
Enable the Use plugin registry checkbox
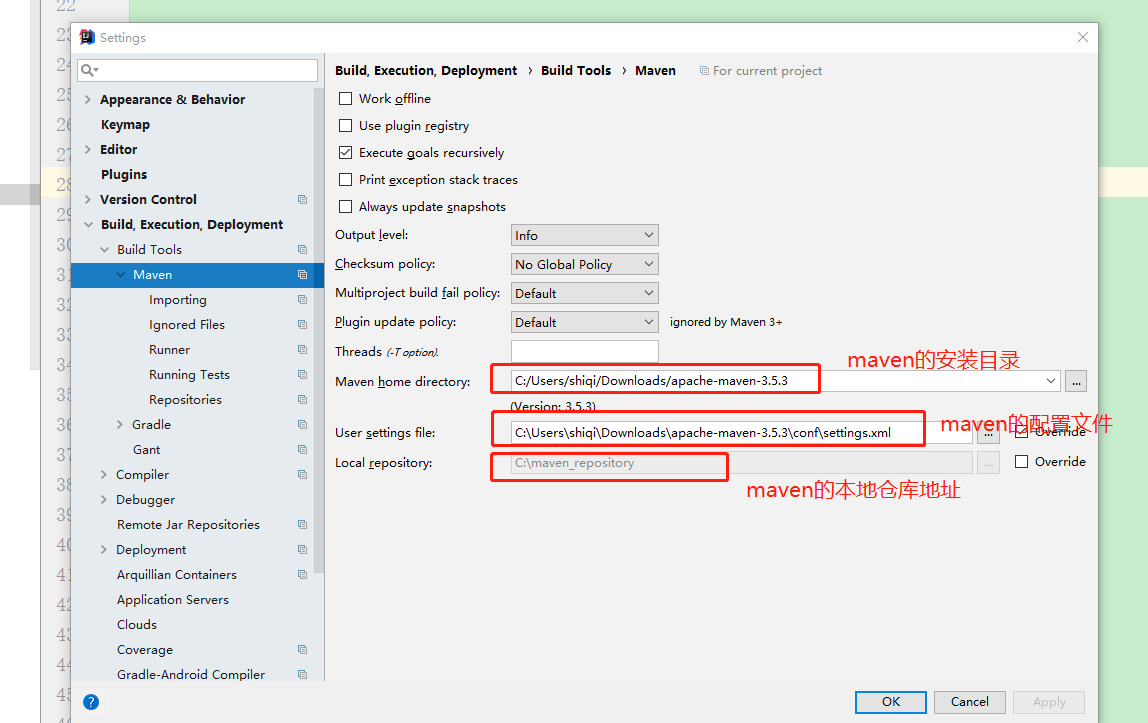click(x=346, y=126)
